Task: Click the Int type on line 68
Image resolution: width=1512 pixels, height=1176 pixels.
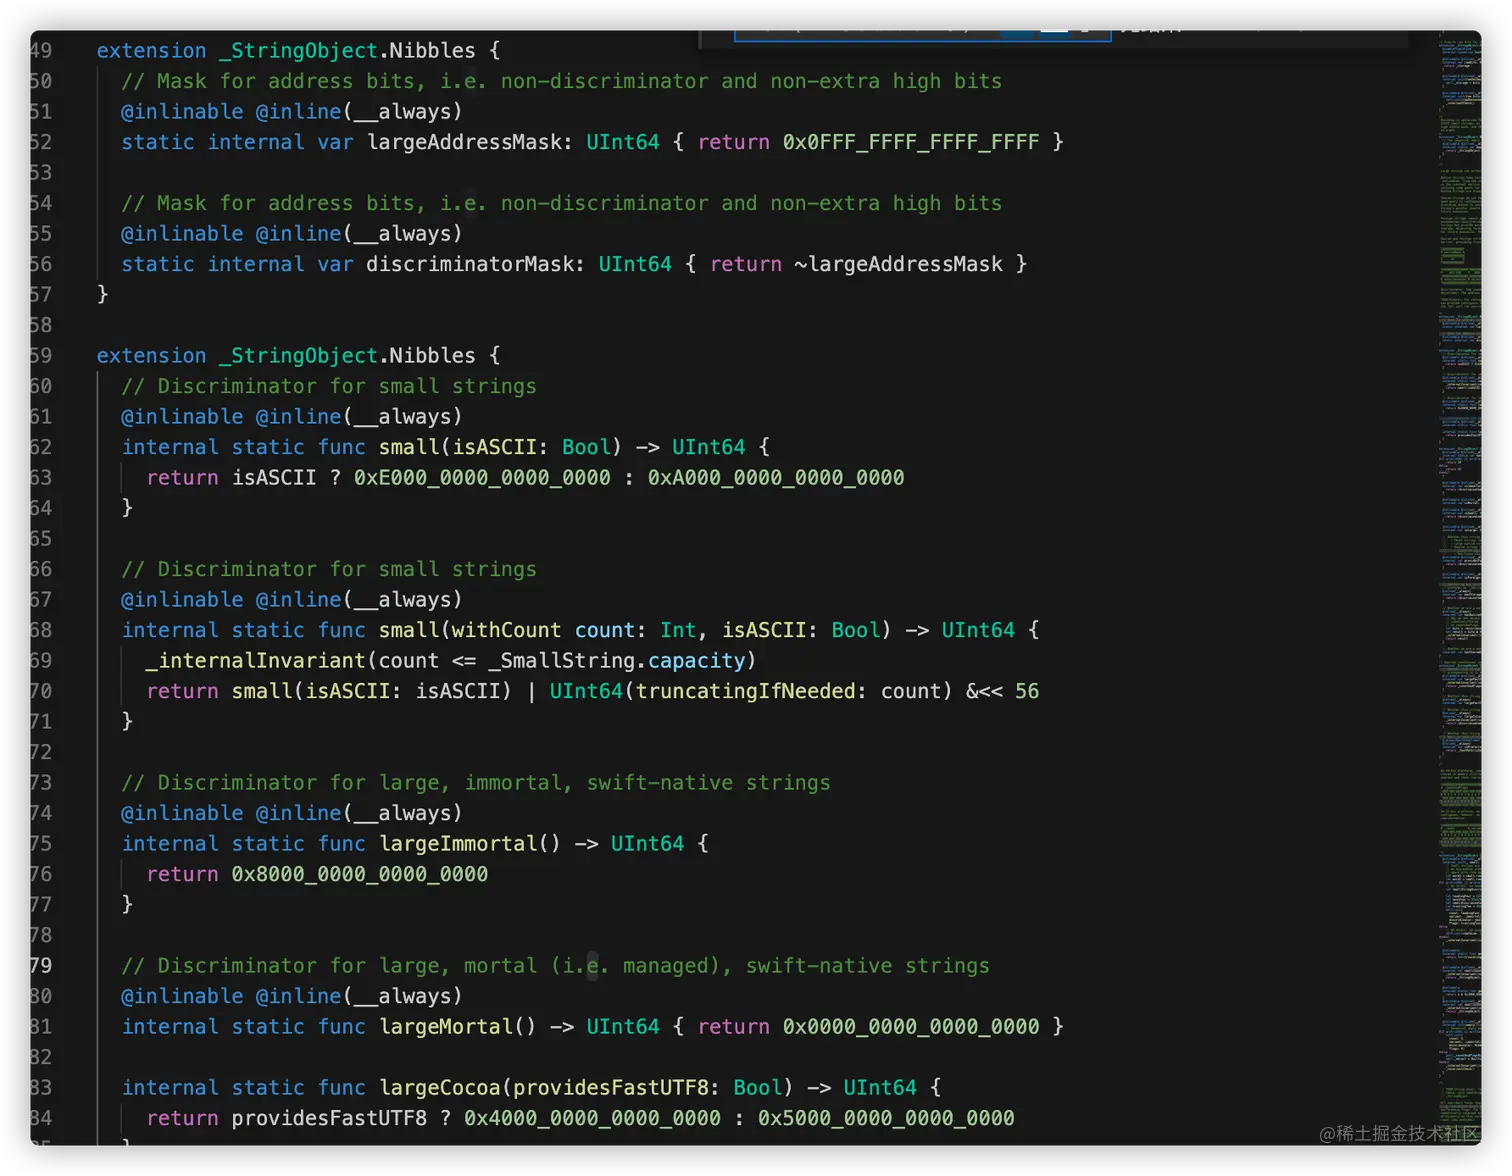Action: pos(678,630)
